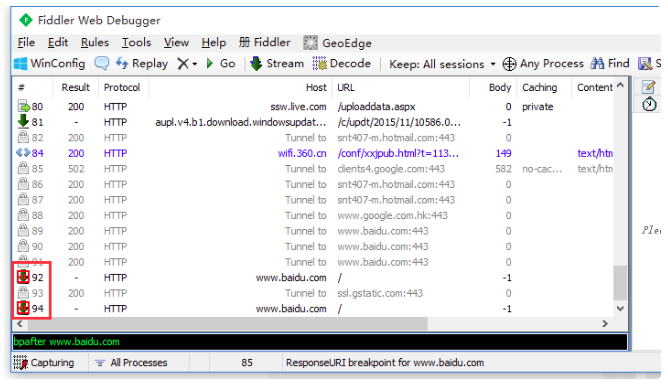
Task: Open the File menu
Action: [26, 43]
